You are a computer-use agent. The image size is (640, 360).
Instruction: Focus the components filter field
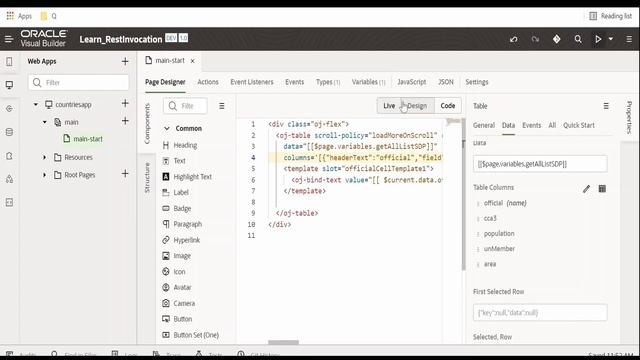(x=185, y=106)
